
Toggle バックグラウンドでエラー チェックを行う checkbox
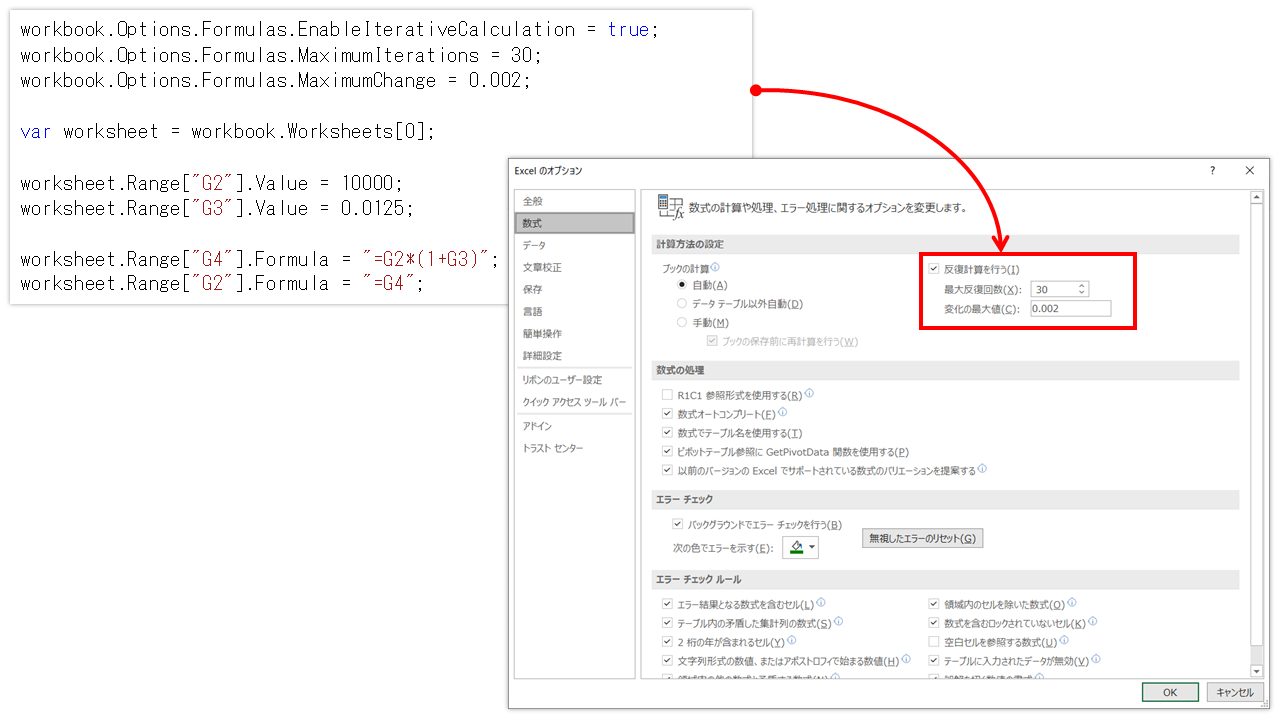tap(677, 524)
